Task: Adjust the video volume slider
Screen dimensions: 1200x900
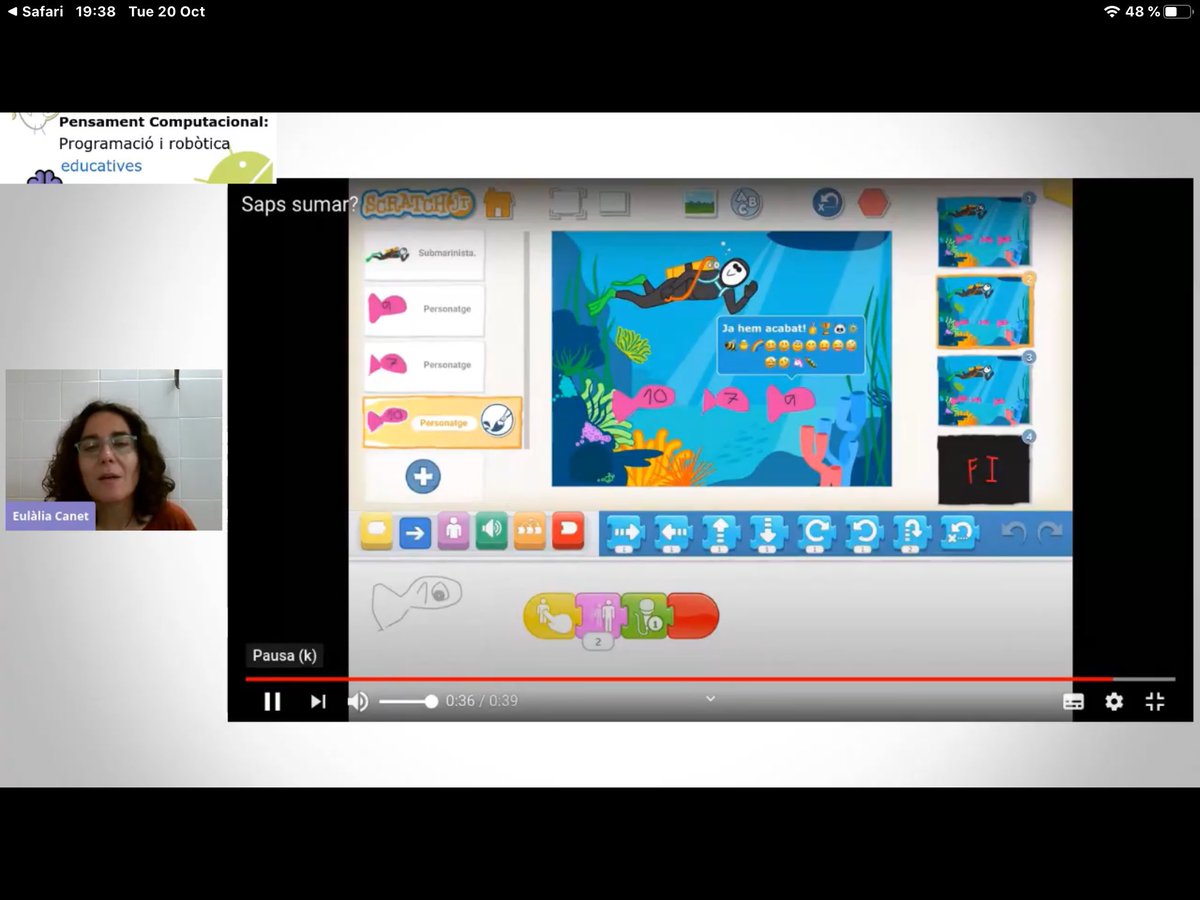Action: (x=408, y=702)
